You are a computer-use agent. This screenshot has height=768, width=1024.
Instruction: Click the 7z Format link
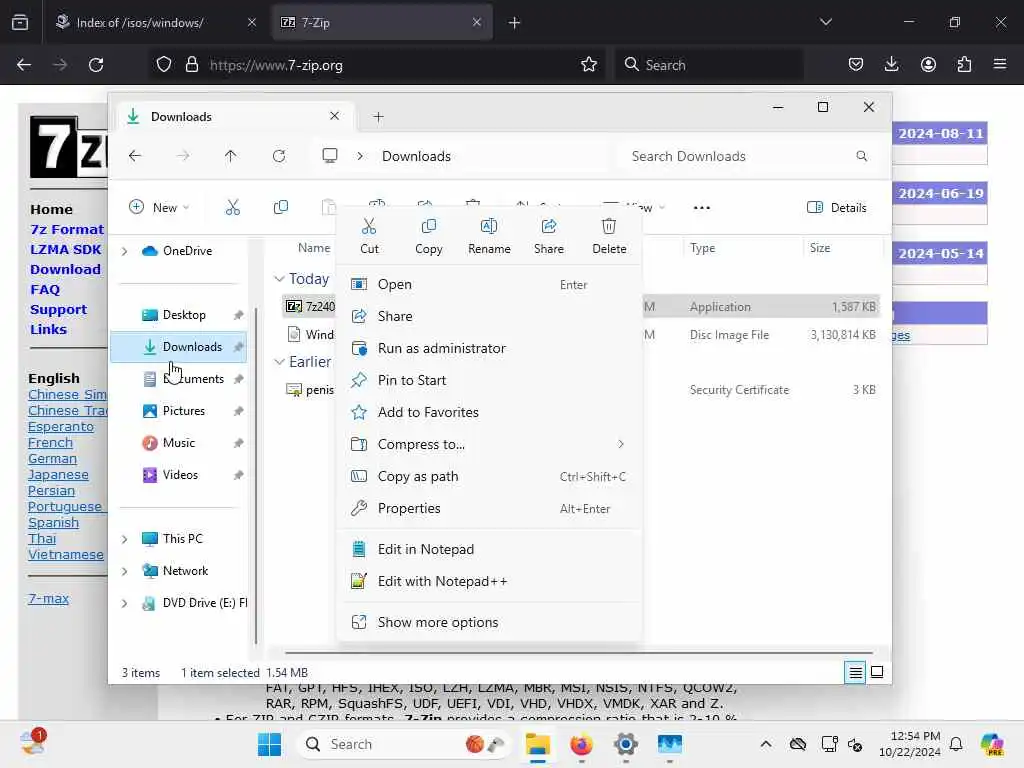coord(67,229)
